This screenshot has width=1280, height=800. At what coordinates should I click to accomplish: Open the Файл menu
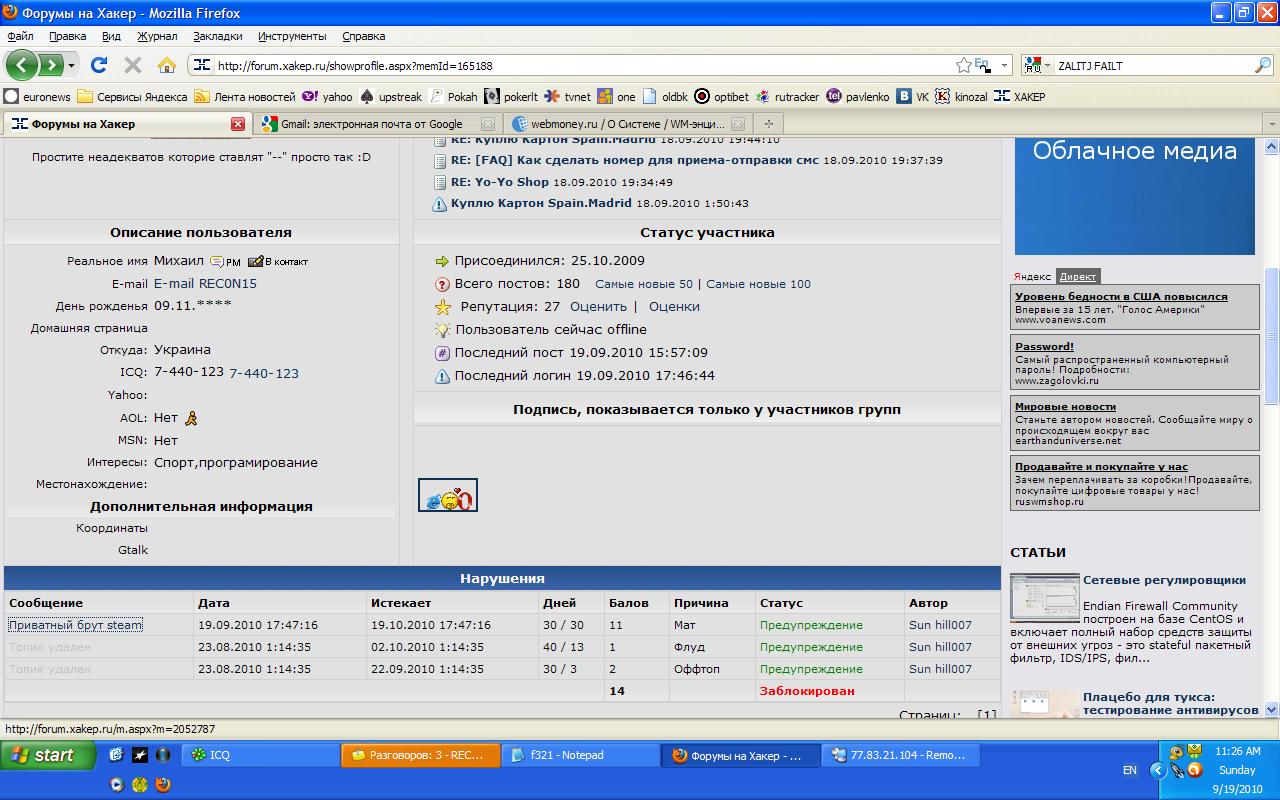pyautogui.click(x=20, y=36)
